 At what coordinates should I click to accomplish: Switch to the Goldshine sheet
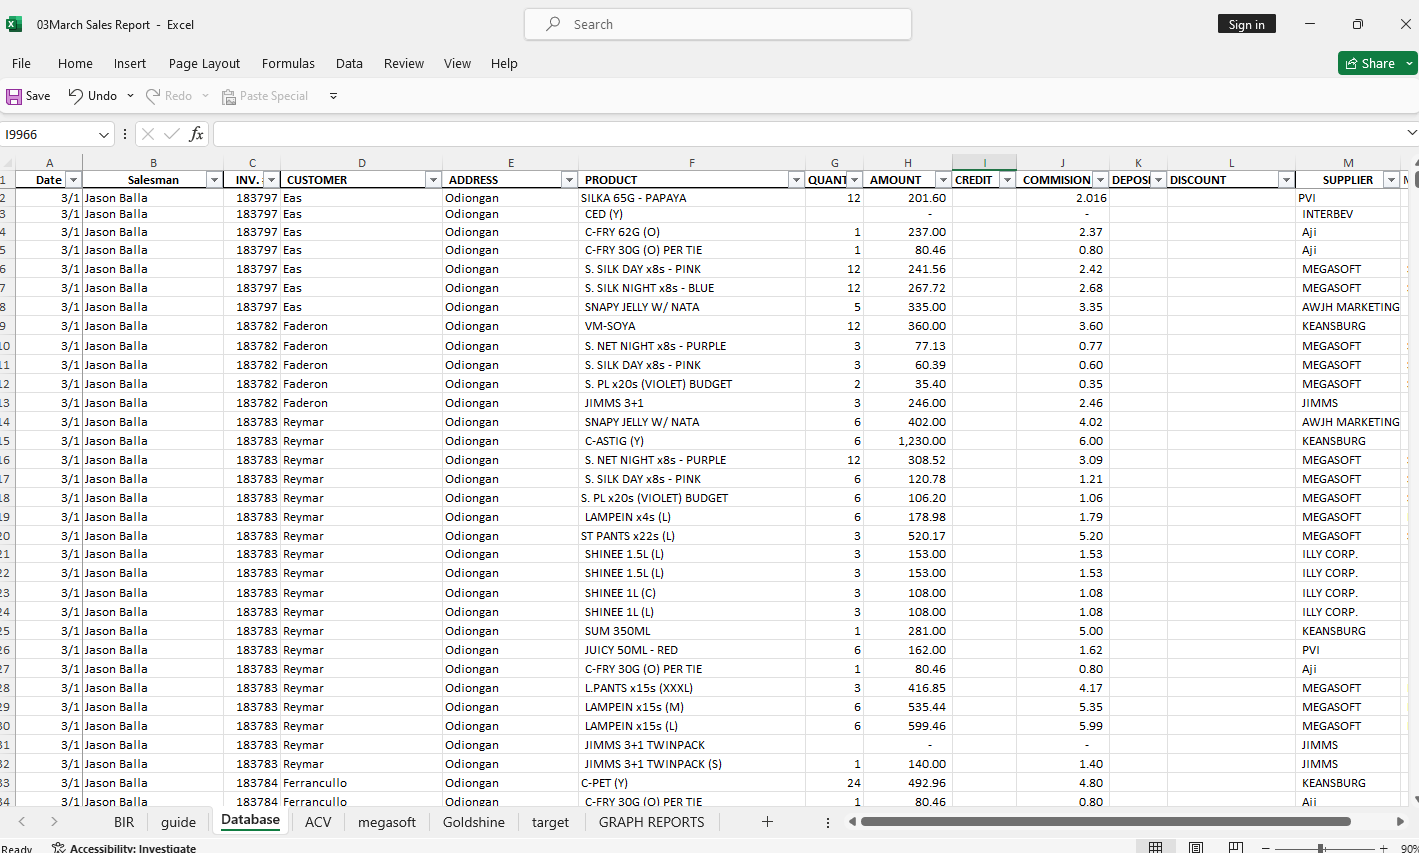(474, 822)
